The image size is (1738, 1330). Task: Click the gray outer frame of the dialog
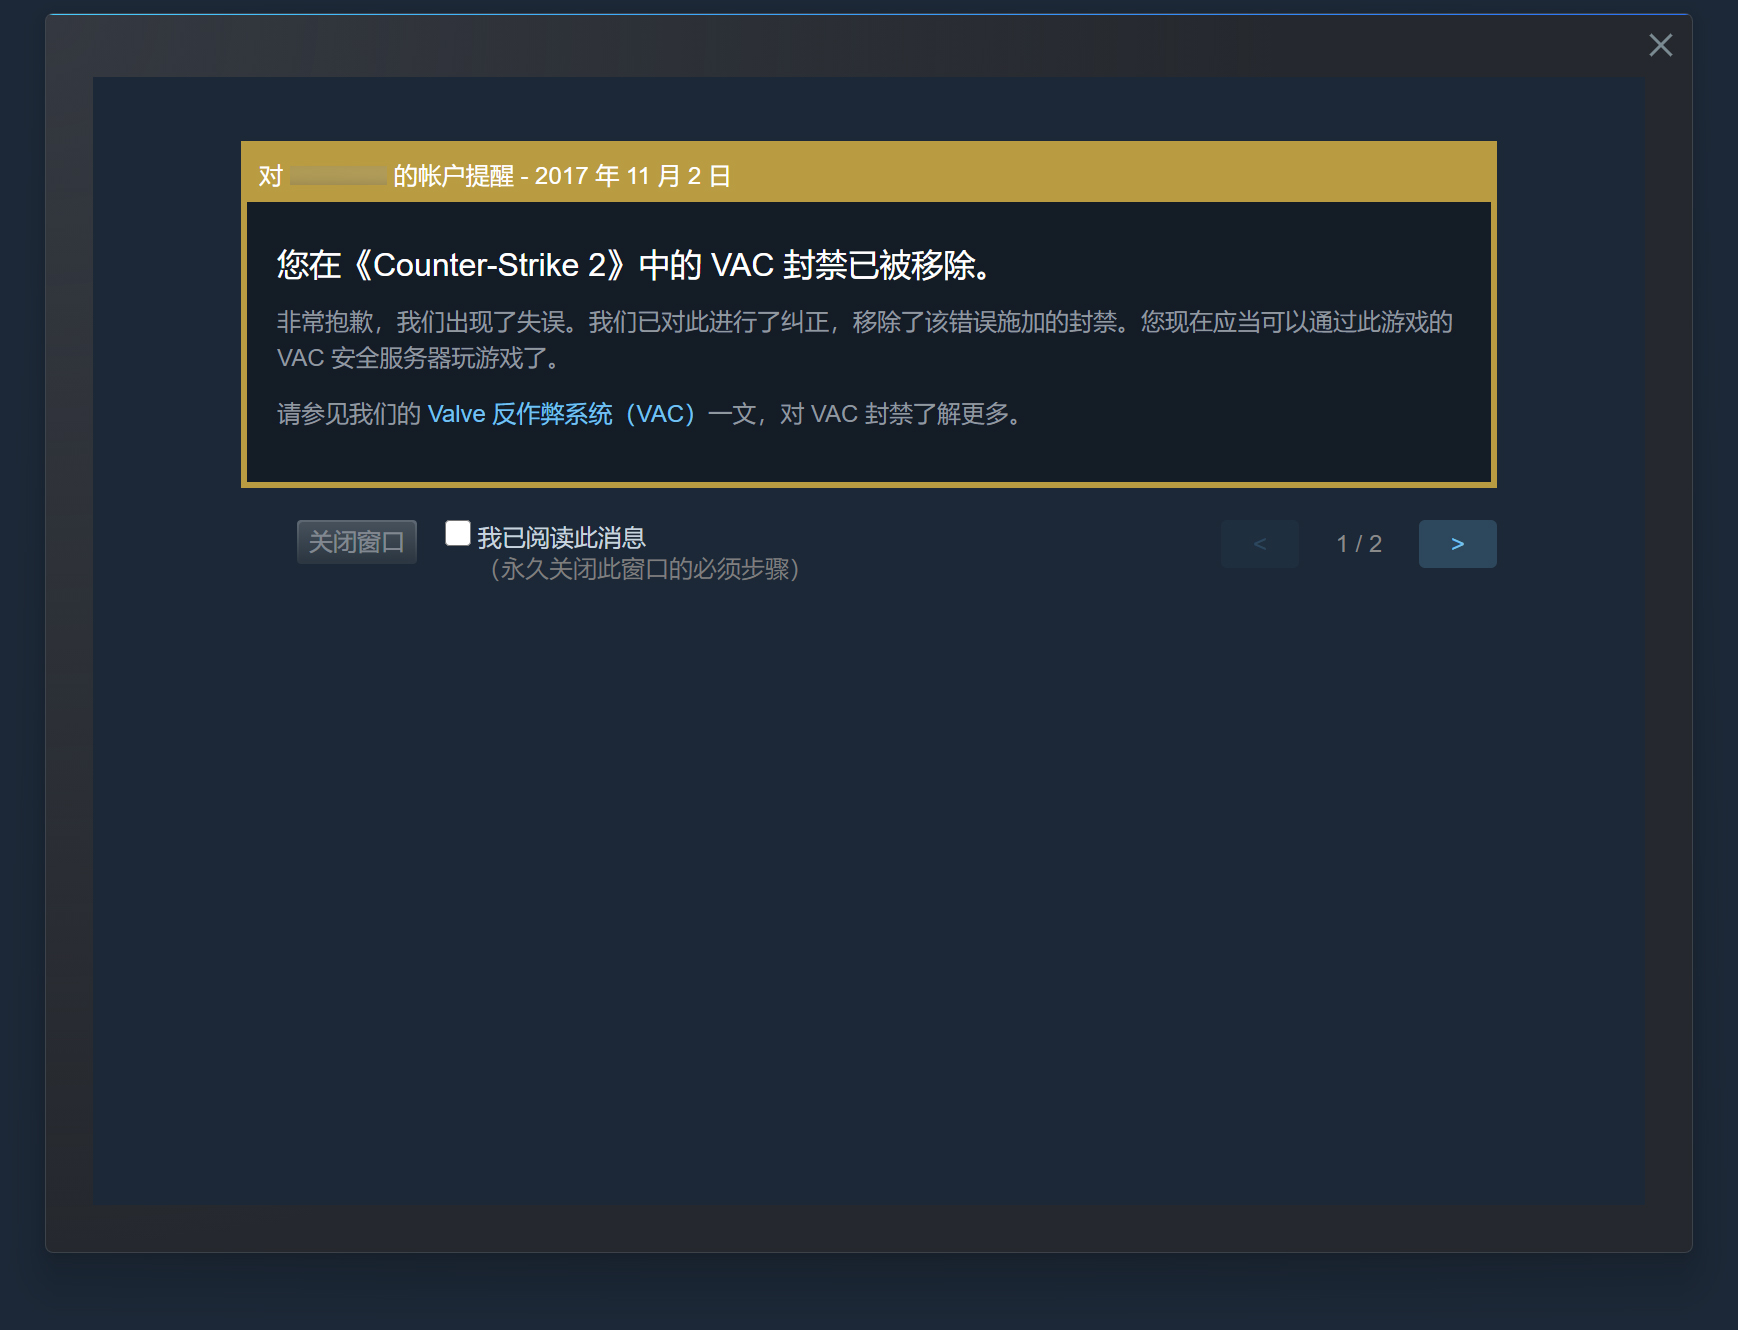point(868,1228)
